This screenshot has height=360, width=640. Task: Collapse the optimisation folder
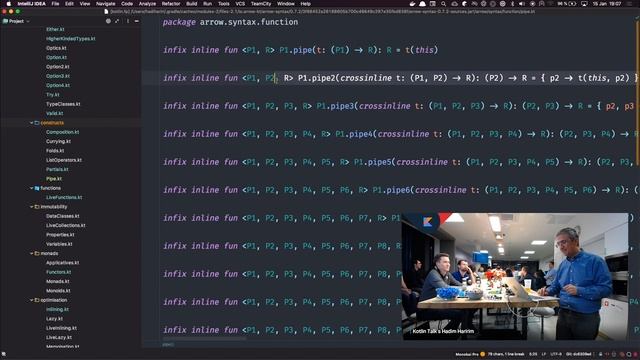31,300
